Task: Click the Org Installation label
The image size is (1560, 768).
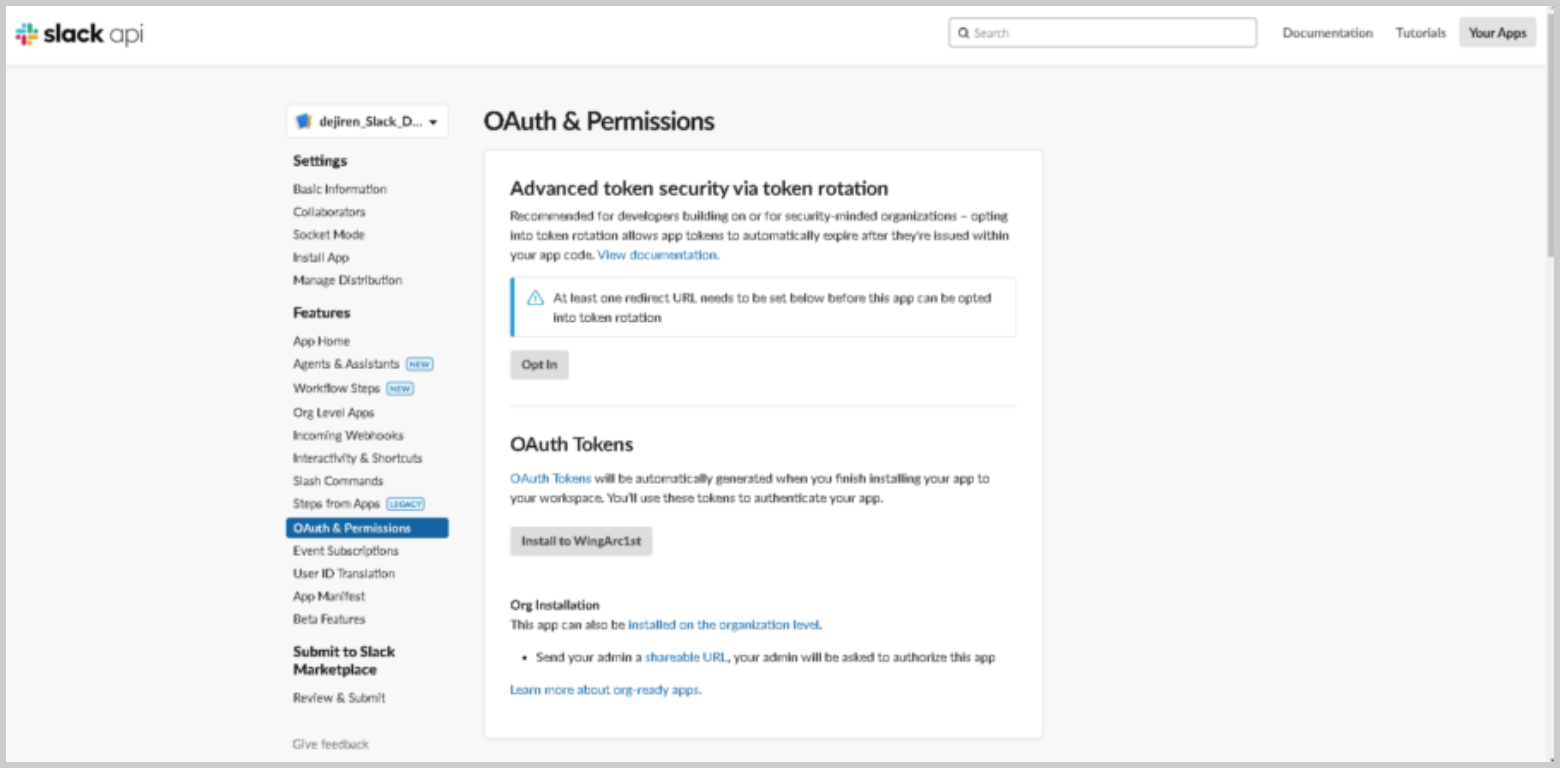Action: click(555, 605)
